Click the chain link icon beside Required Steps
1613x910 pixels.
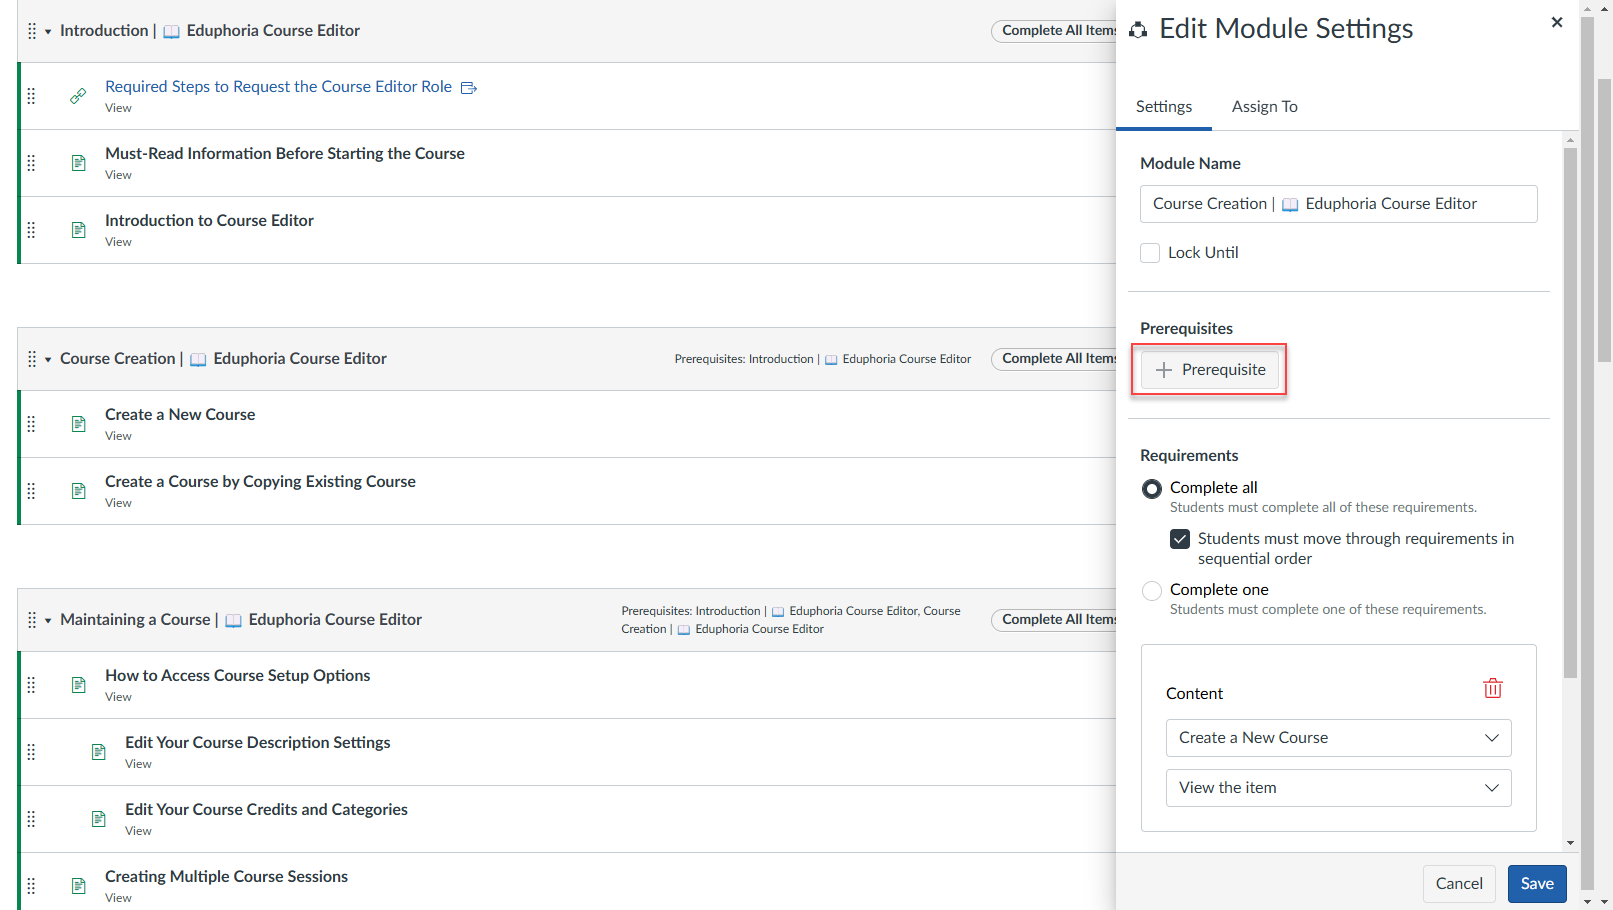pyautogui.click(x=78, y=96)
